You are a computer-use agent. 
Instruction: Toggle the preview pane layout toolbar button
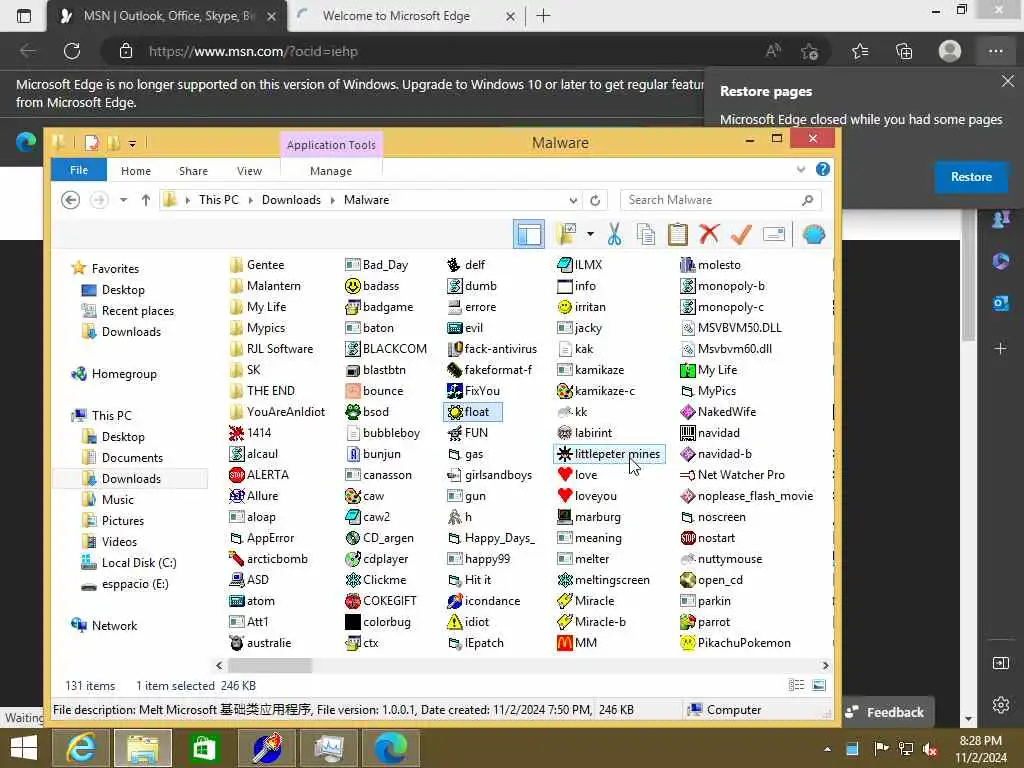tap(528, 234)
